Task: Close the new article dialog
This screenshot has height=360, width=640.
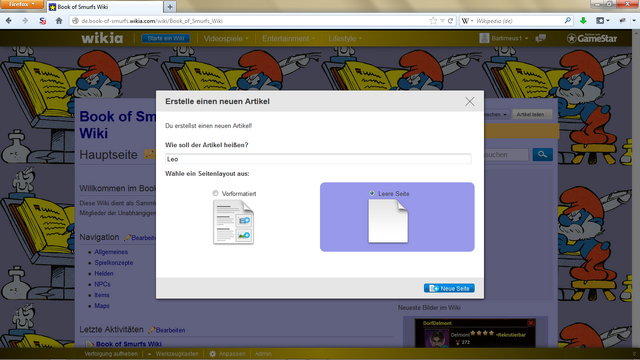Action: click(469, 101)
